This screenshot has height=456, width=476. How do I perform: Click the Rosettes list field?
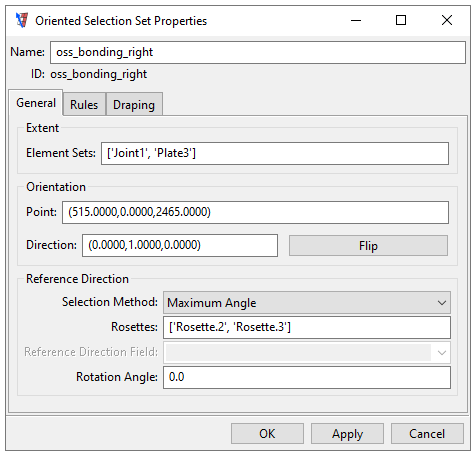(307, 327)
